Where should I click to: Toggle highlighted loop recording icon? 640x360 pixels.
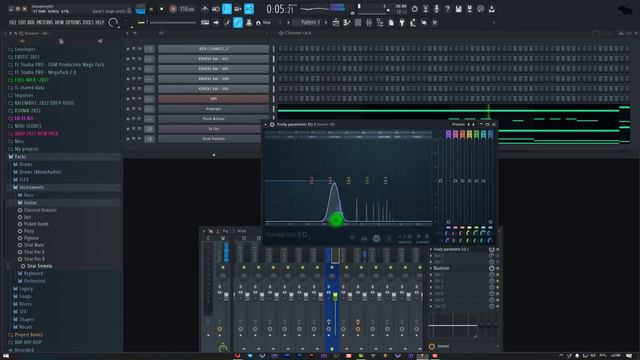coord(249,9)
